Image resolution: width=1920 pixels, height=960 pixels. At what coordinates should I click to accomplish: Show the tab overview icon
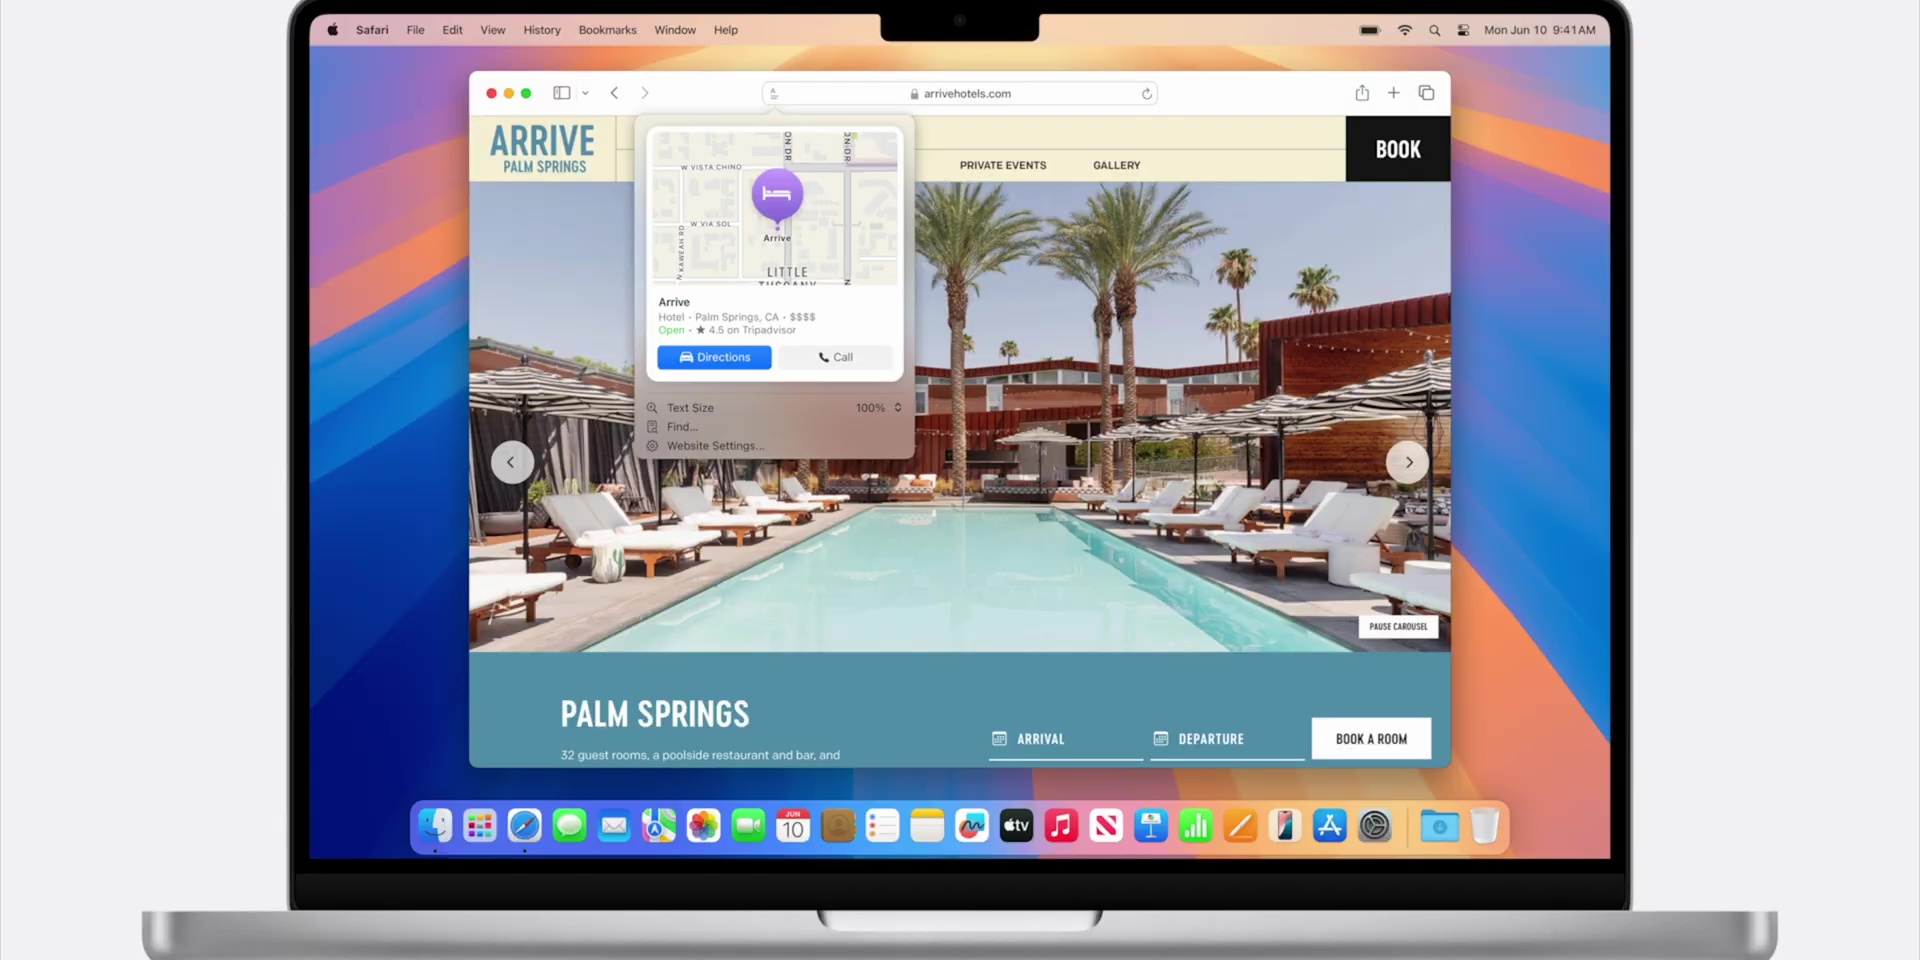pos(1426,93)
